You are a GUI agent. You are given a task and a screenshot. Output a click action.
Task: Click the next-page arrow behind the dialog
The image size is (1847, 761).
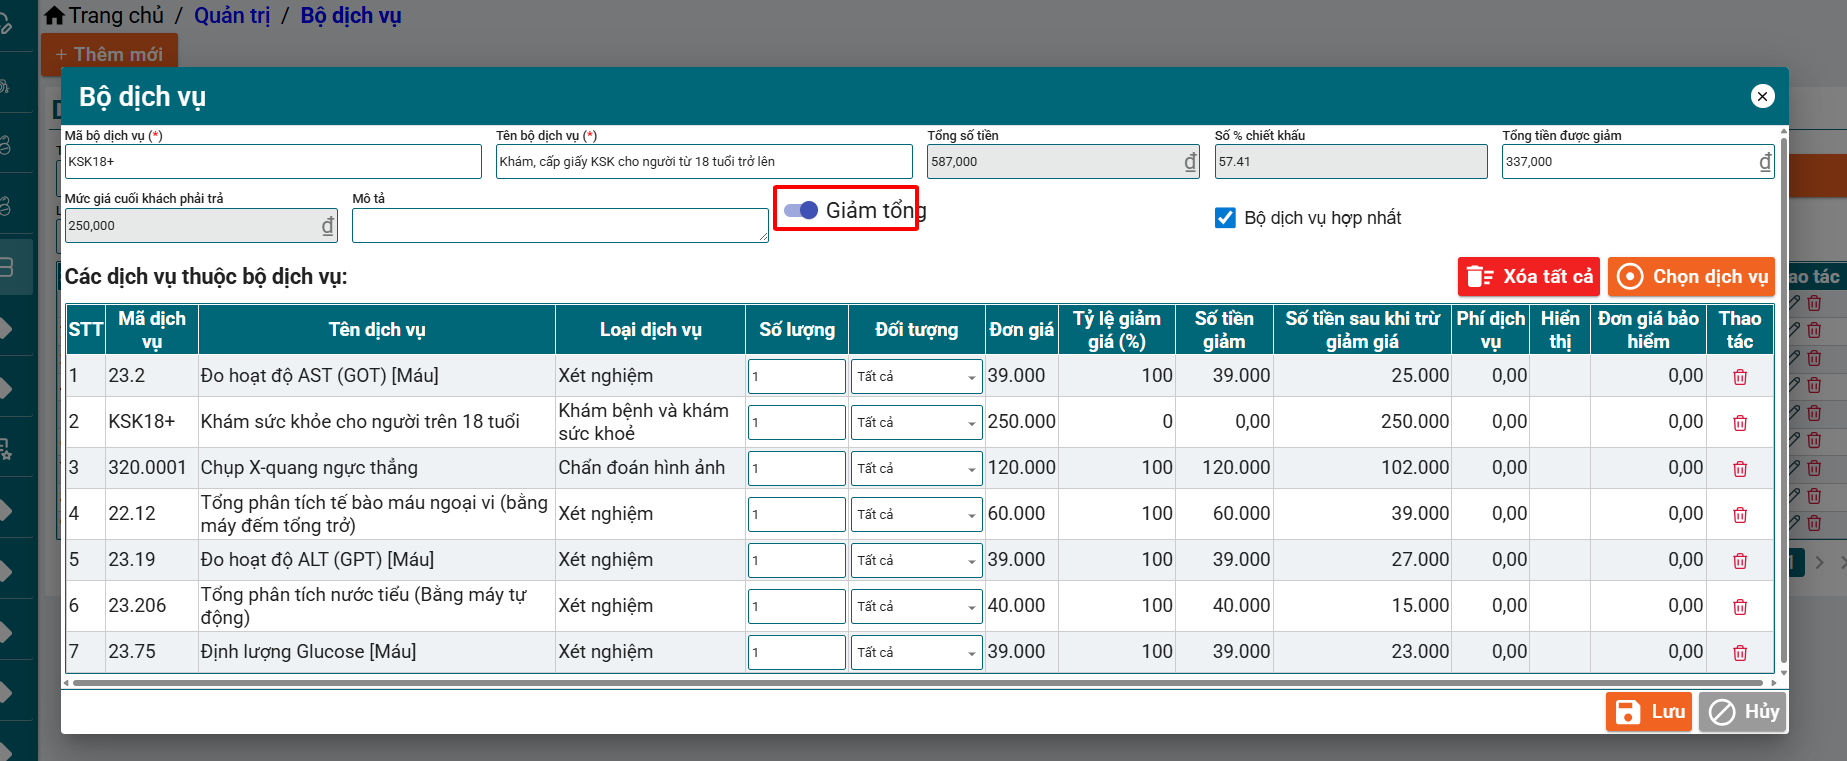[1820, 563]
